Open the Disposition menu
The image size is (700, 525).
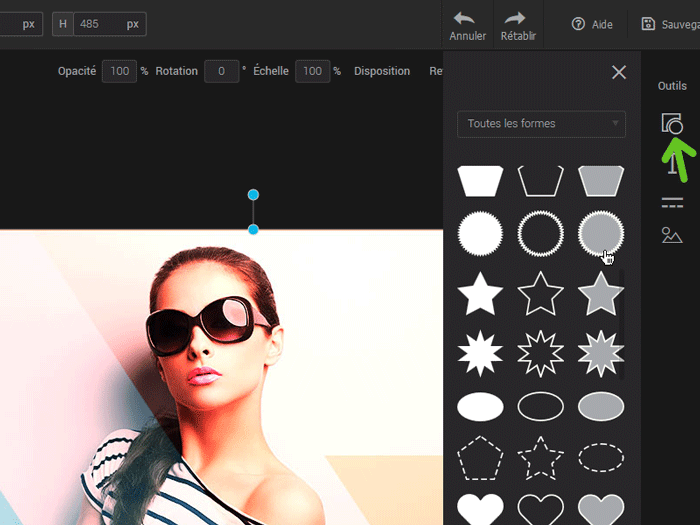coord(381,71)
